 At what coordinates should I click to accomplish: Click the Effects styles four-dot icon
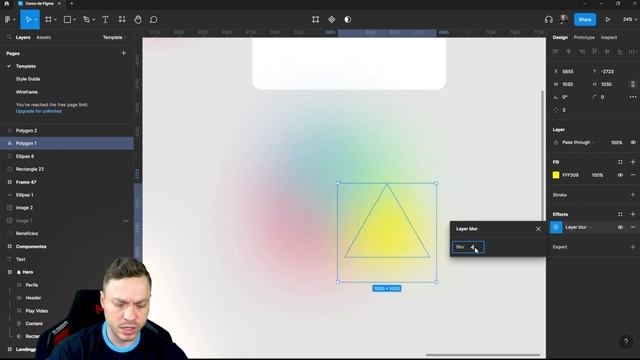[620, 214]
